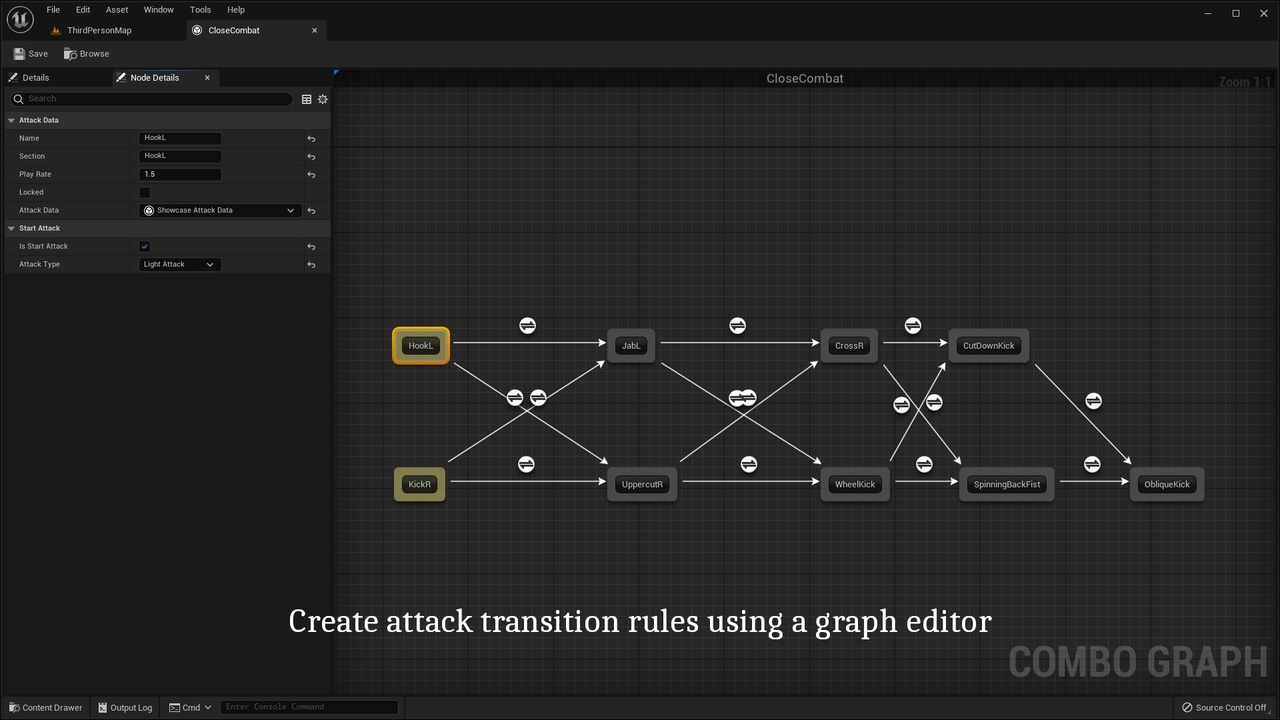Open the File menu

click(x=53, y=10)
